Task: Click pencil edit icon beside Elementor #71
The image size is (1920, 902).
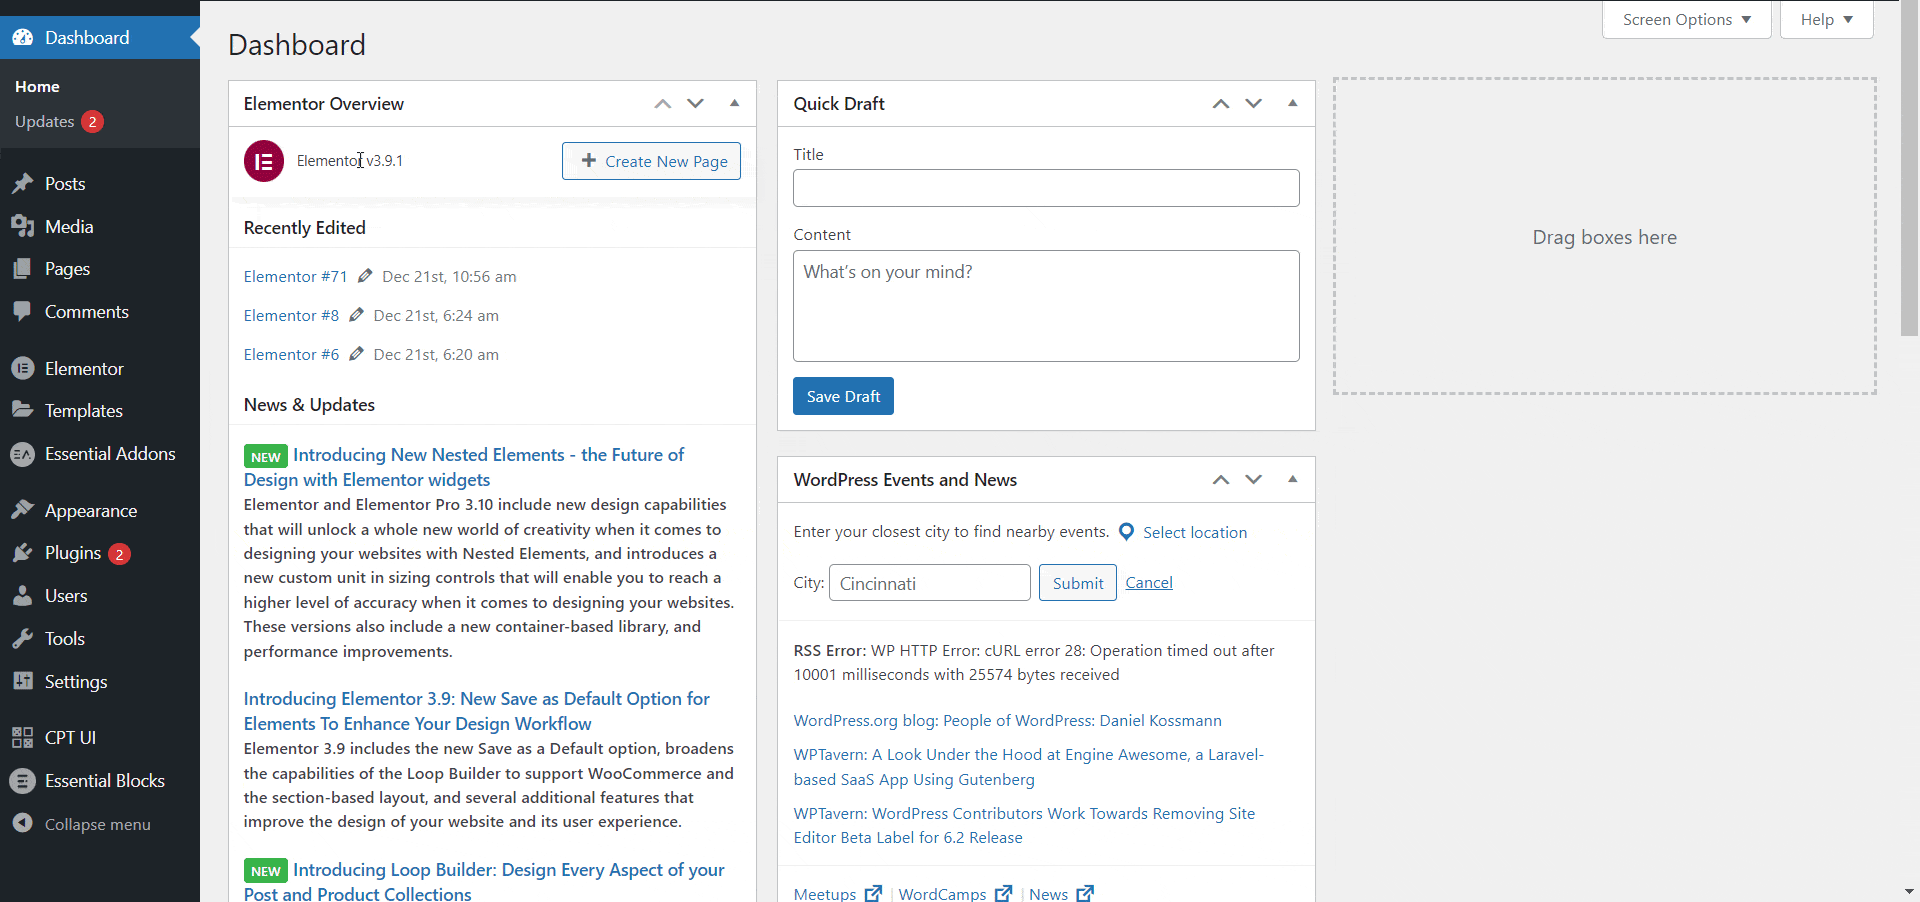Action: 365,276
